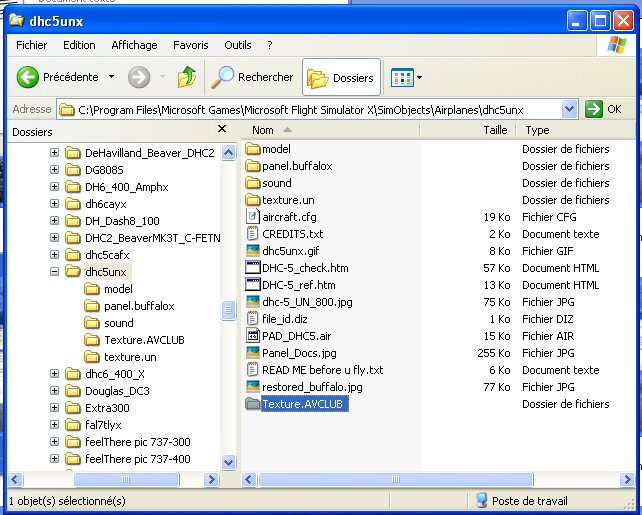
Task: Click dhc5unx.gif image icon
Action: point(253,251)
